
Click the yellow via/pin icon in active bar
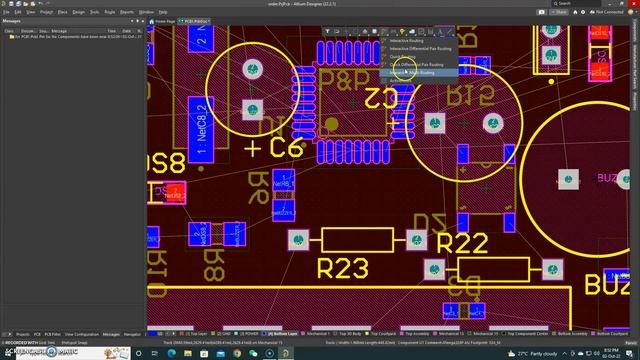click(x=402, y=31)
